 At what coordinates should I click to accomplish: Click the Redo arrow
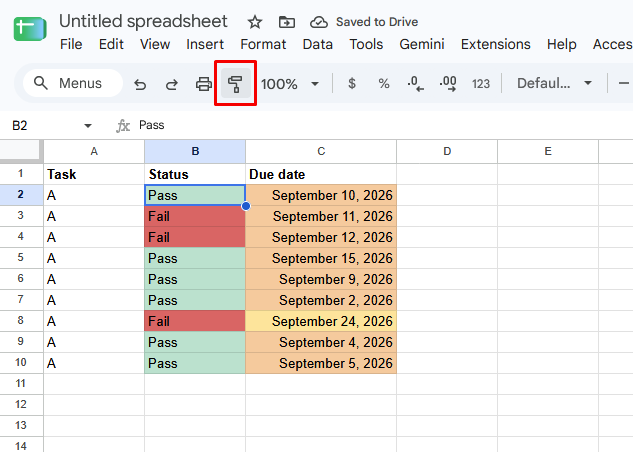coord(172,84)
